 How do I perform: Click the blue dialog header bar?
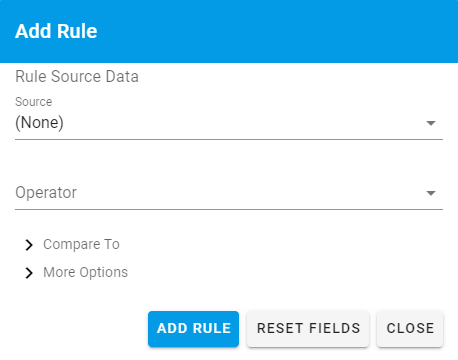coord(229,31)
